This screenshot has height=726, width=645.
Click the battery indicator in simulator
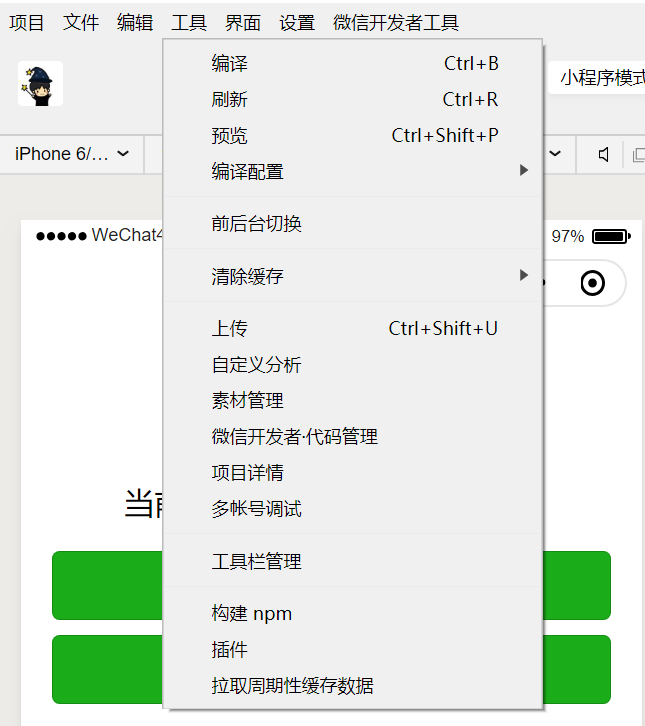[611, 237]
